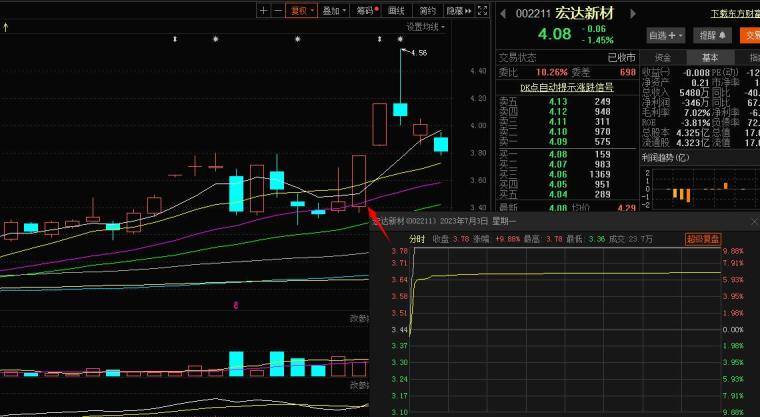Click buy-two price 4.07
This screenshot has width=760, height=417.
click(x=558, y=164)
